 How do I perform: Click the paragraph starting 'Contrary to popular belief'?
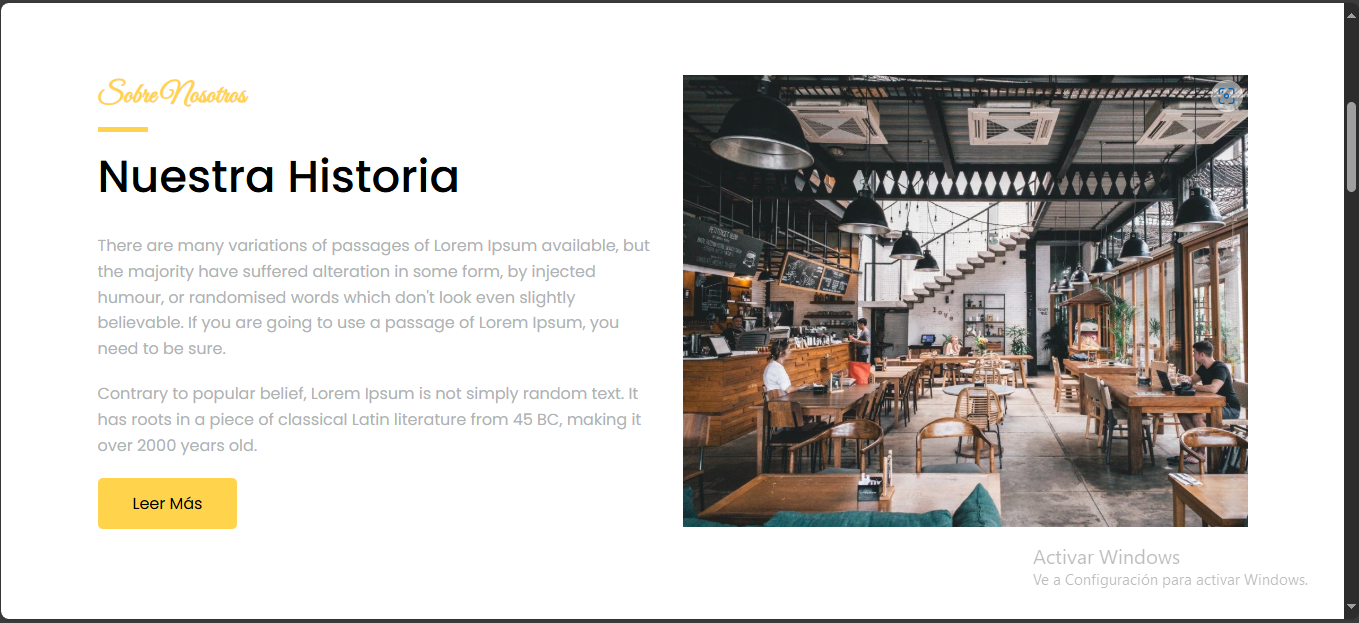pyautogui.click(x=370, y=420)
